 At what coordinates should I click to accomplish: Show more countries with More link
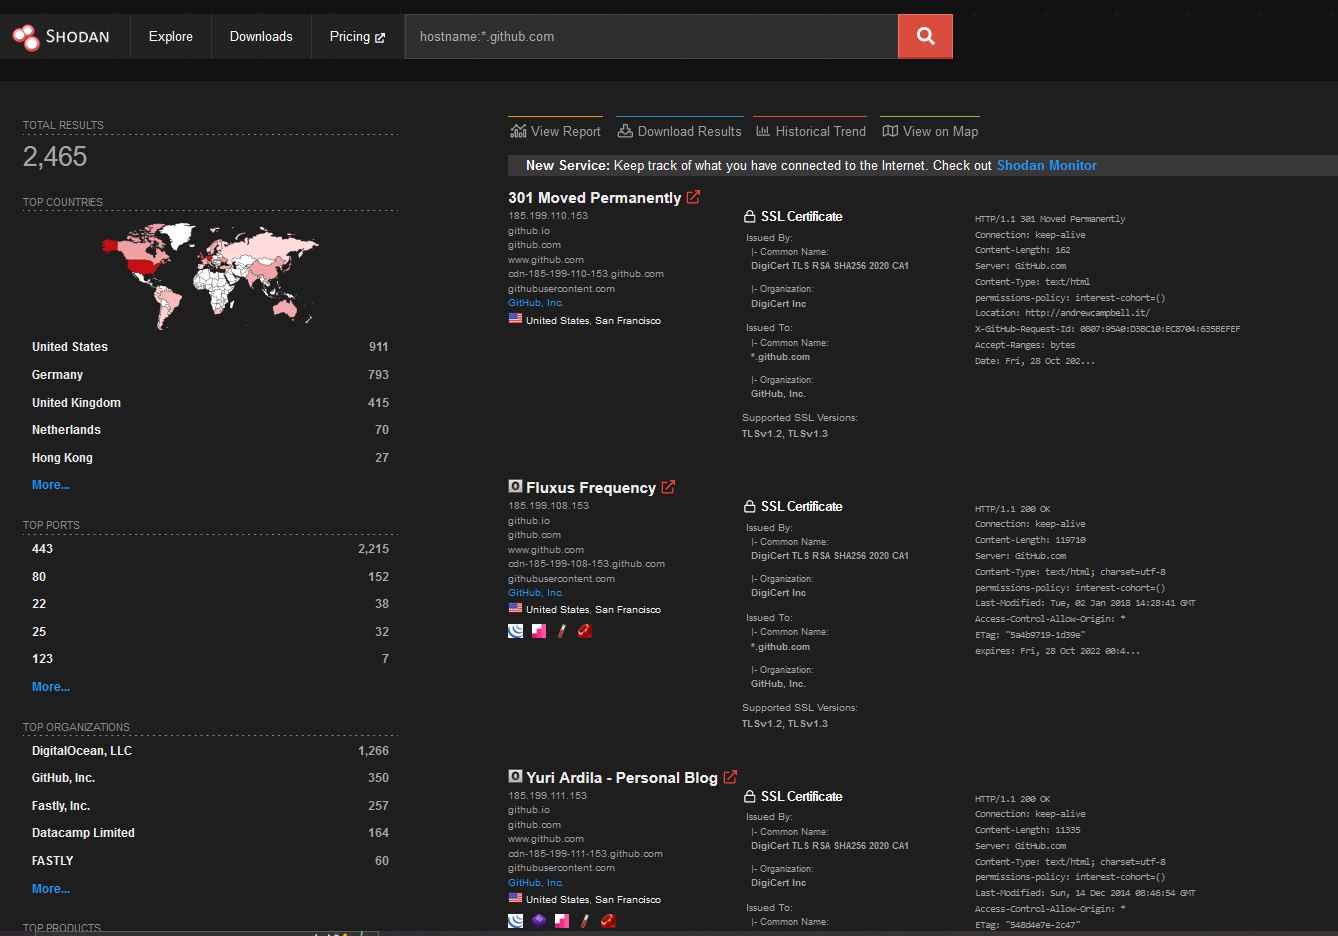[x=51, y=485]
